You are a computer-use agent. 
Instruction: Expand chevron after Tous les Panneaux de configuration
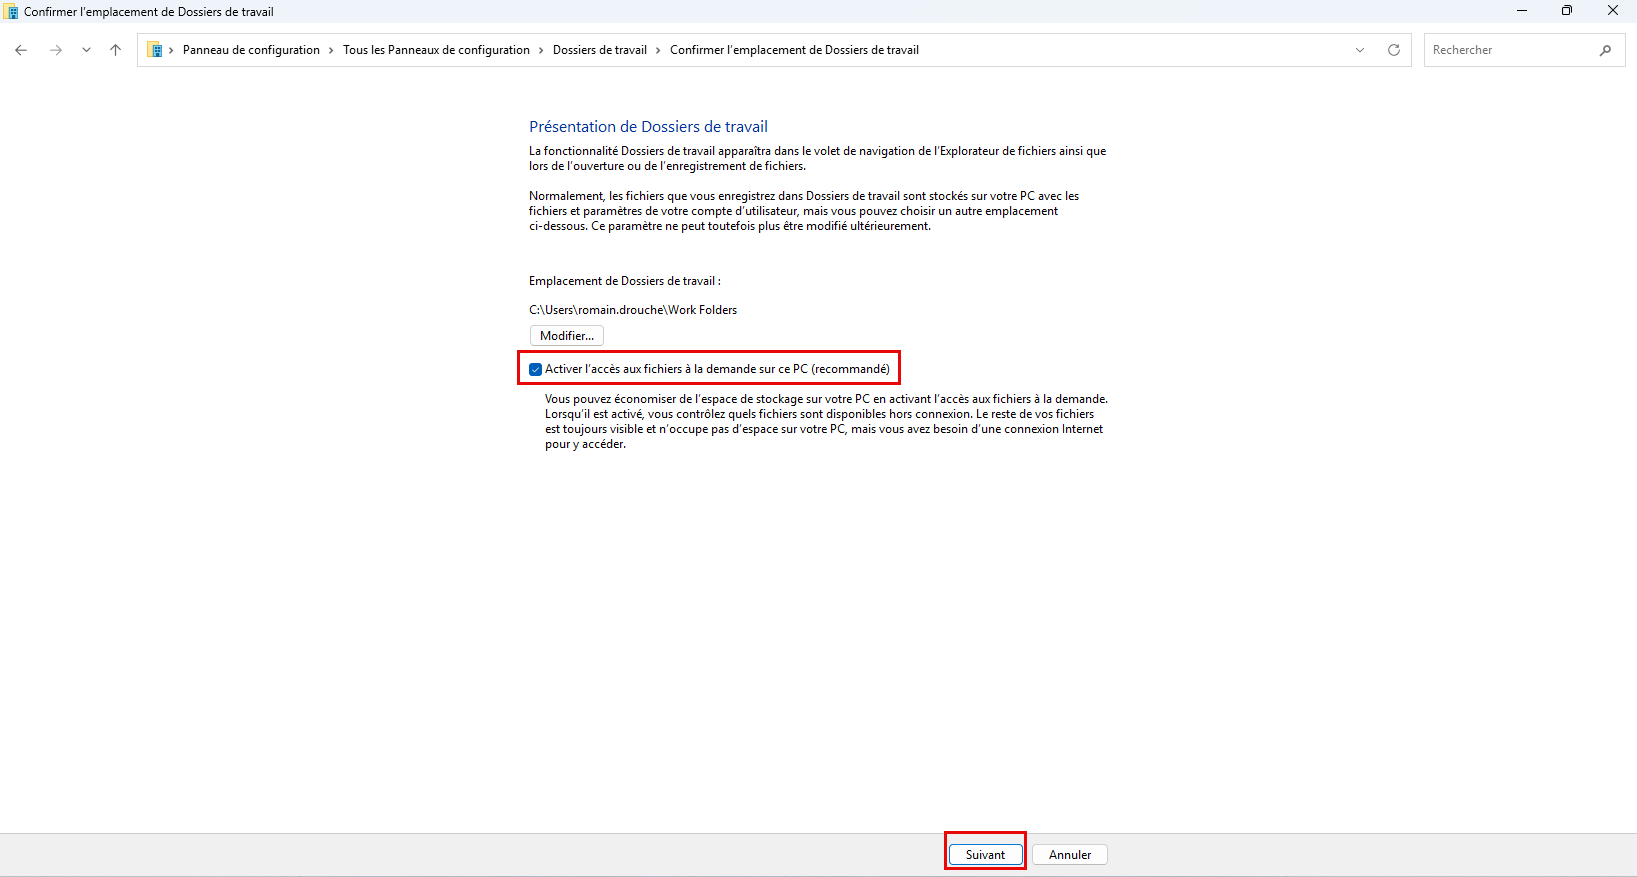(x=541, y=50)
